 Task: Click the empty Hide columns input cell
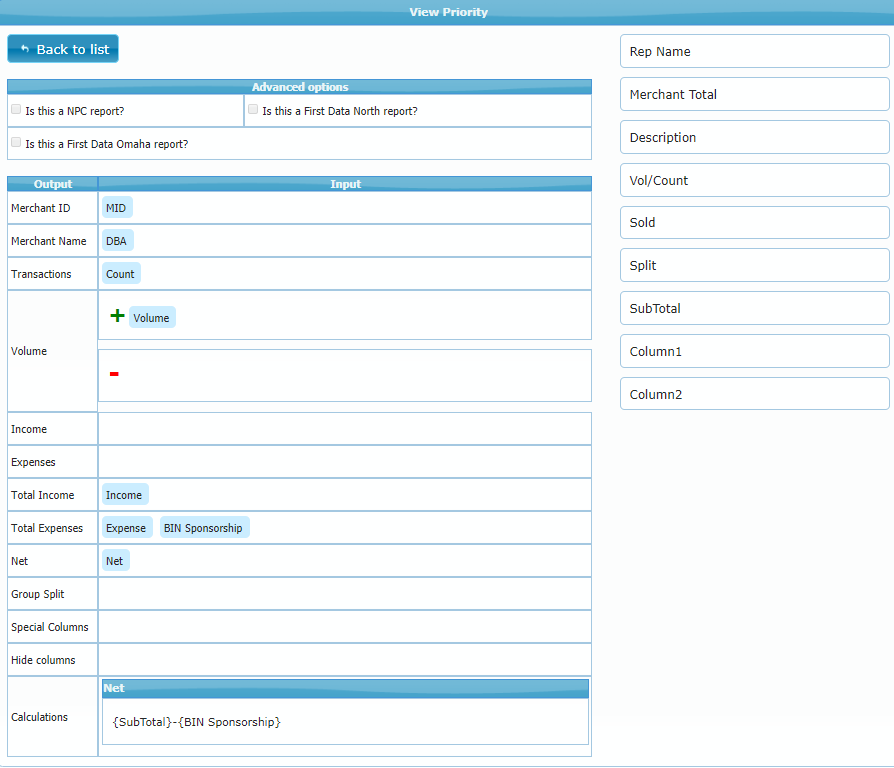pos(344,660)
